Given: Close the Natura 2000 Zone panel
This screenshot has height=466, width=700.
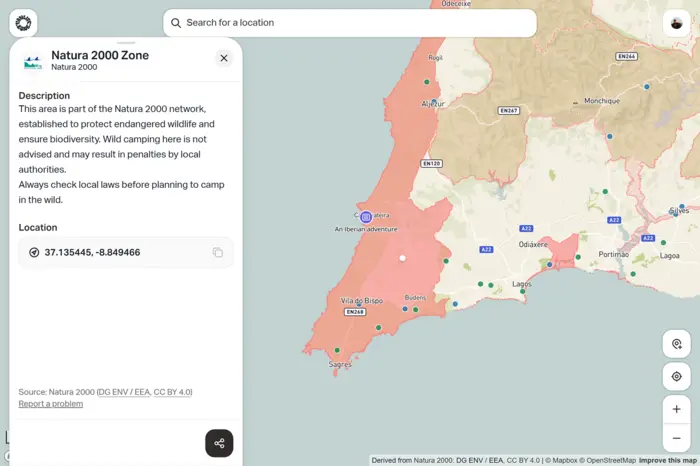Looking at the screenshot, I should click(224, 58).
